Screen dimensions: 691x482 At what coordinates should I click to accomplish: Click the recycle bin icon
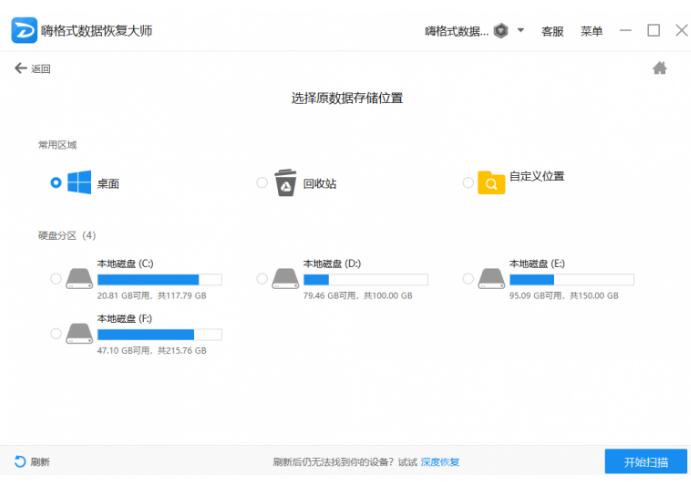(x=285, y=183)
